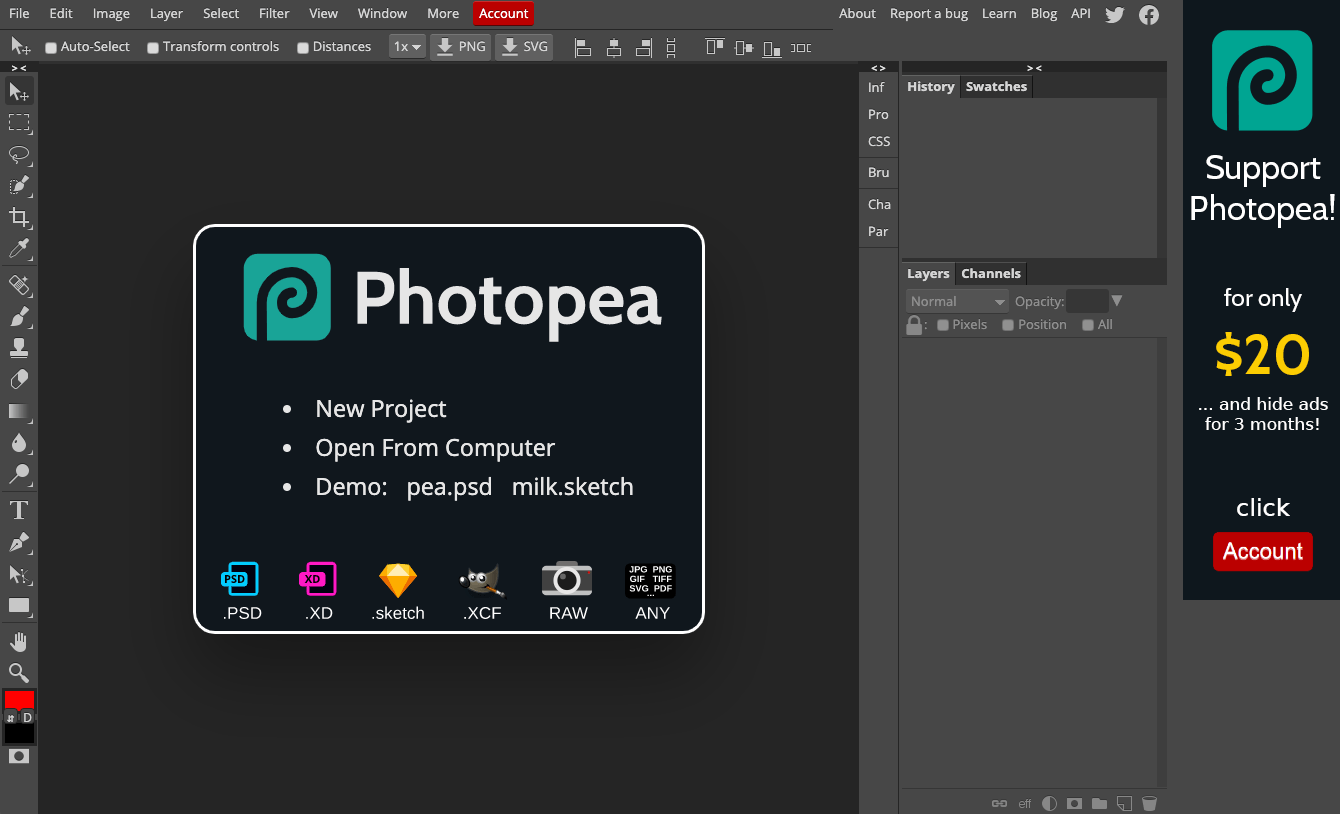Open the Normal blend mode dropdown
Screen dimensions: 1340x814
957,301
